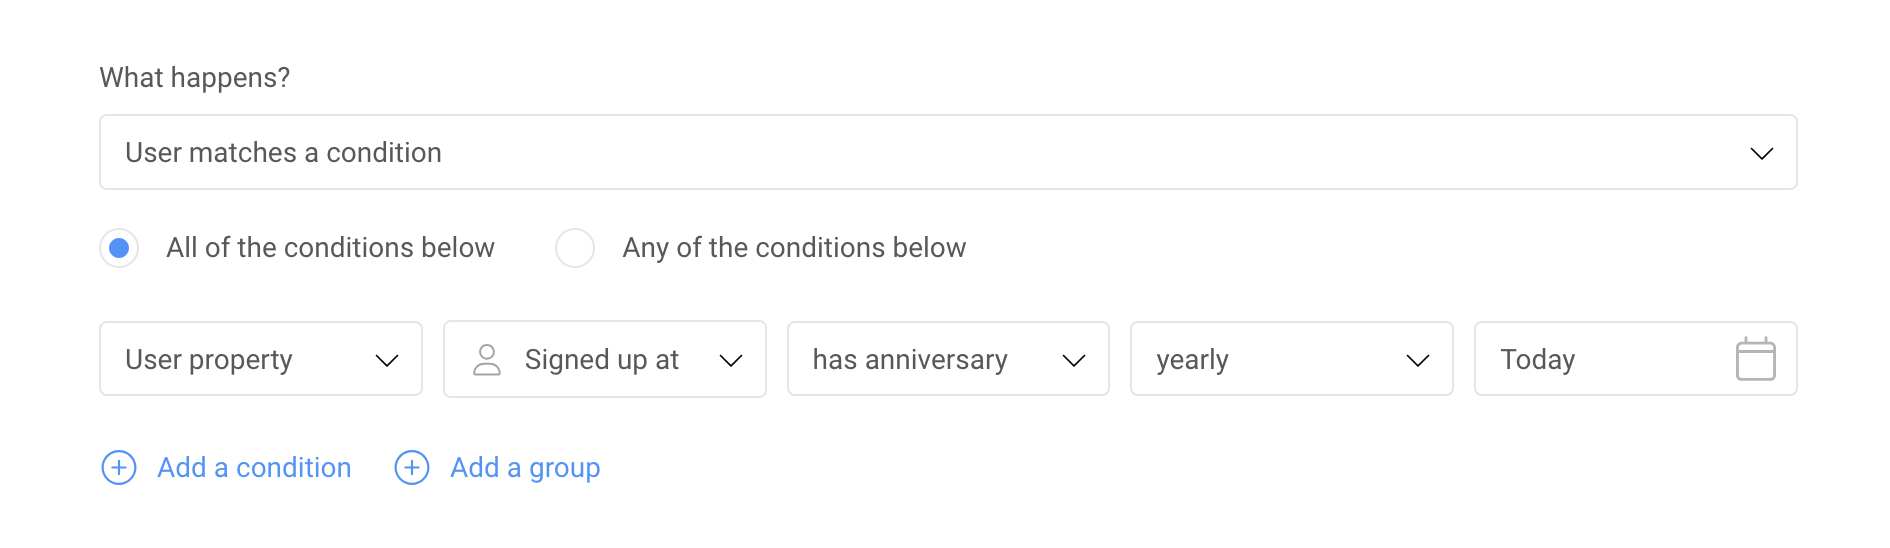The image size is (1890, 548).
Task: Click the plus circle icon for Add a group
Action: 412,467
